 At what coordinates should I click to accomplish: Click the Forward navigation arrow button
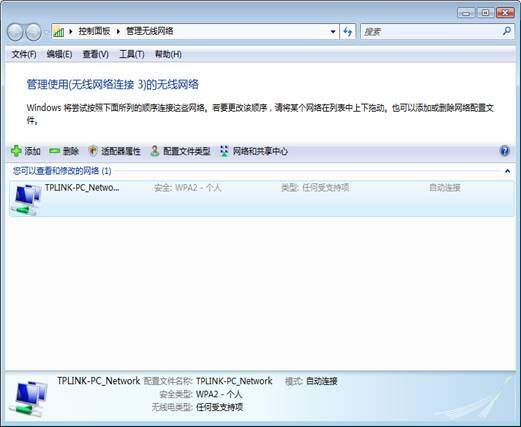[33, 32]
